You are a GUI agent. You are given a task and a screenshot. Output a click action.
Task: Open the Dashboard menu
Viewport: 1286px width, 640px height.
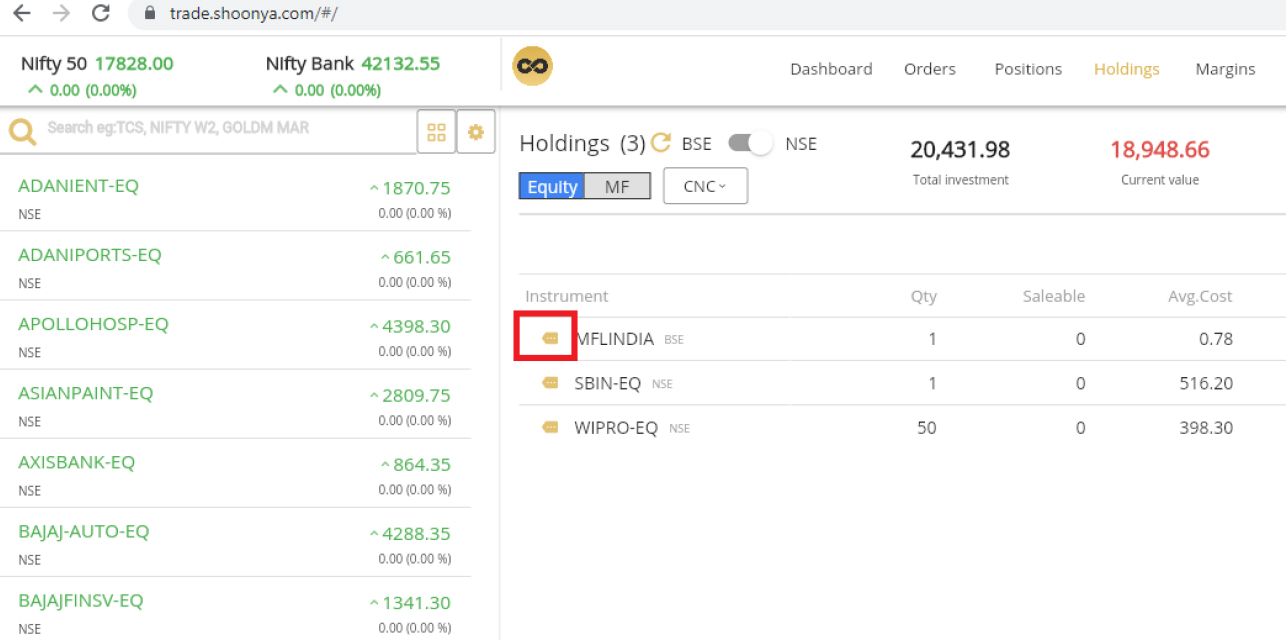[831, 69]
